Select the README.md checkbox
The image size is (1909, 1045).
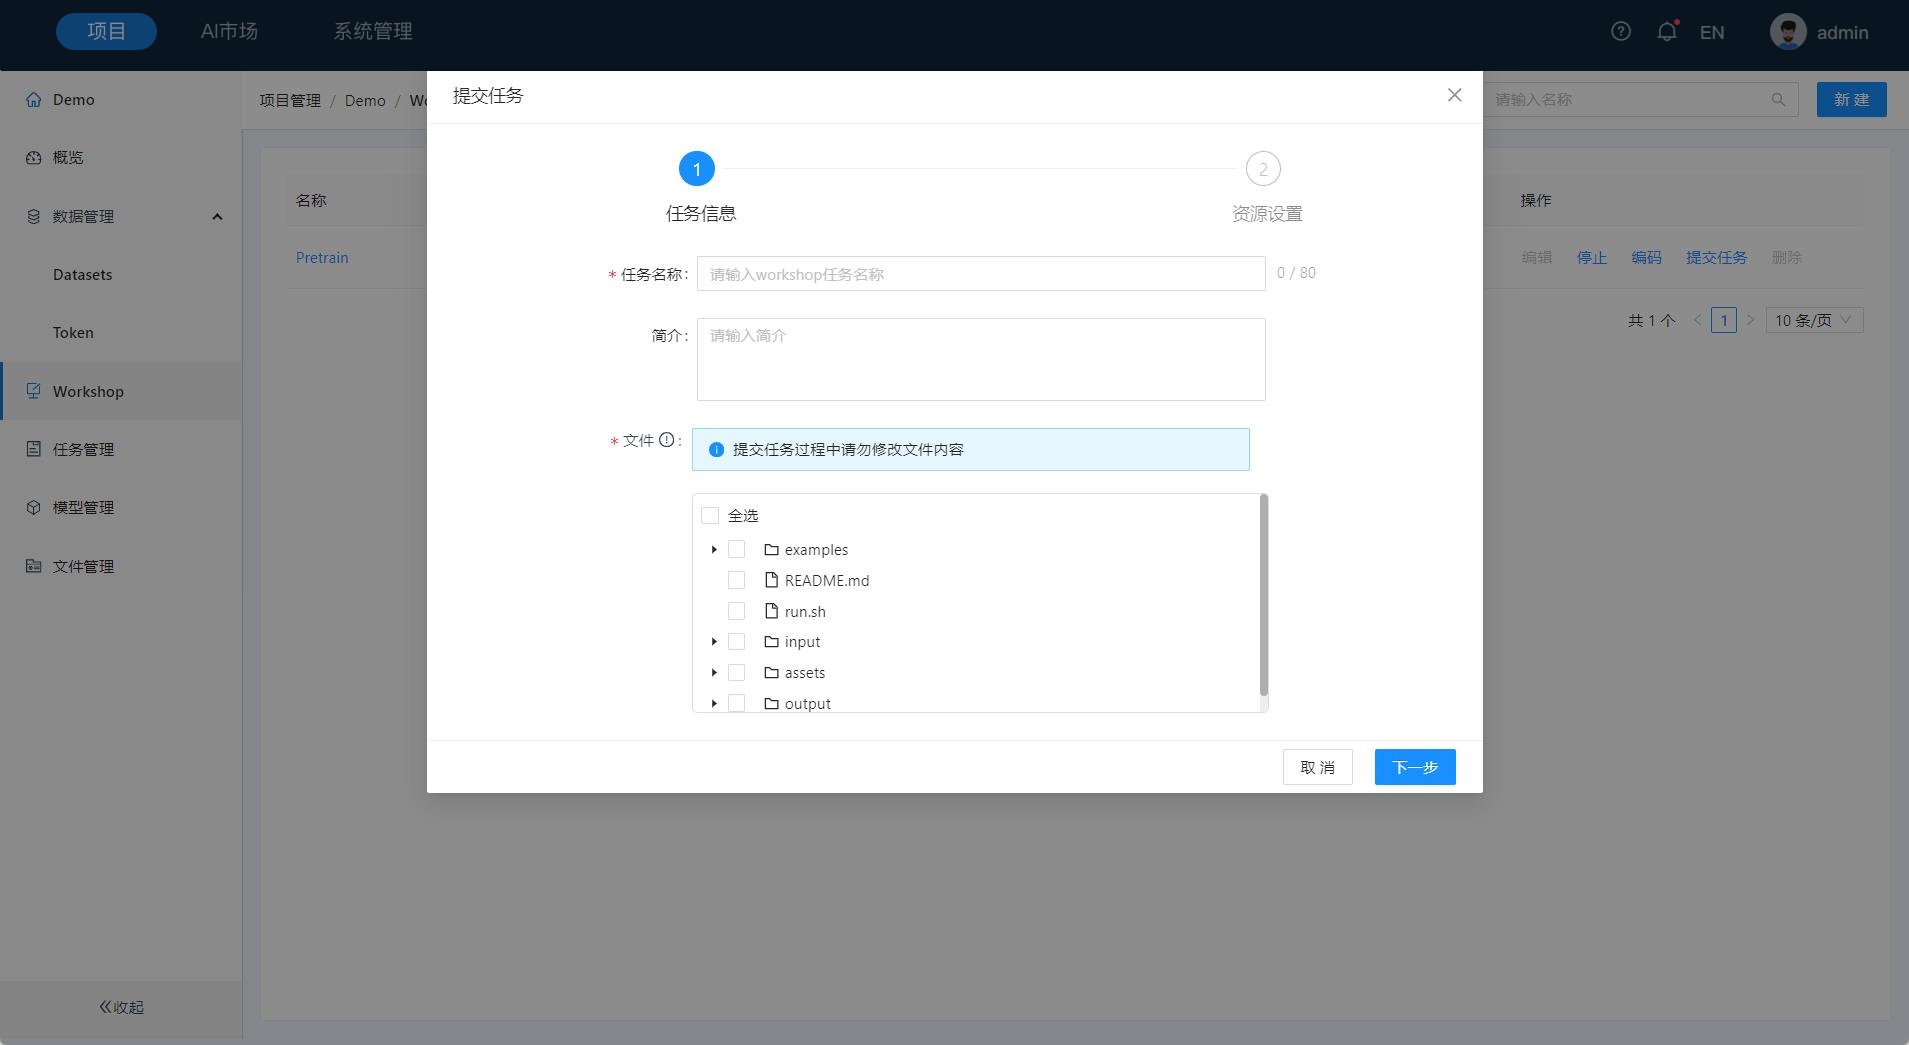[x=737, y=580]
